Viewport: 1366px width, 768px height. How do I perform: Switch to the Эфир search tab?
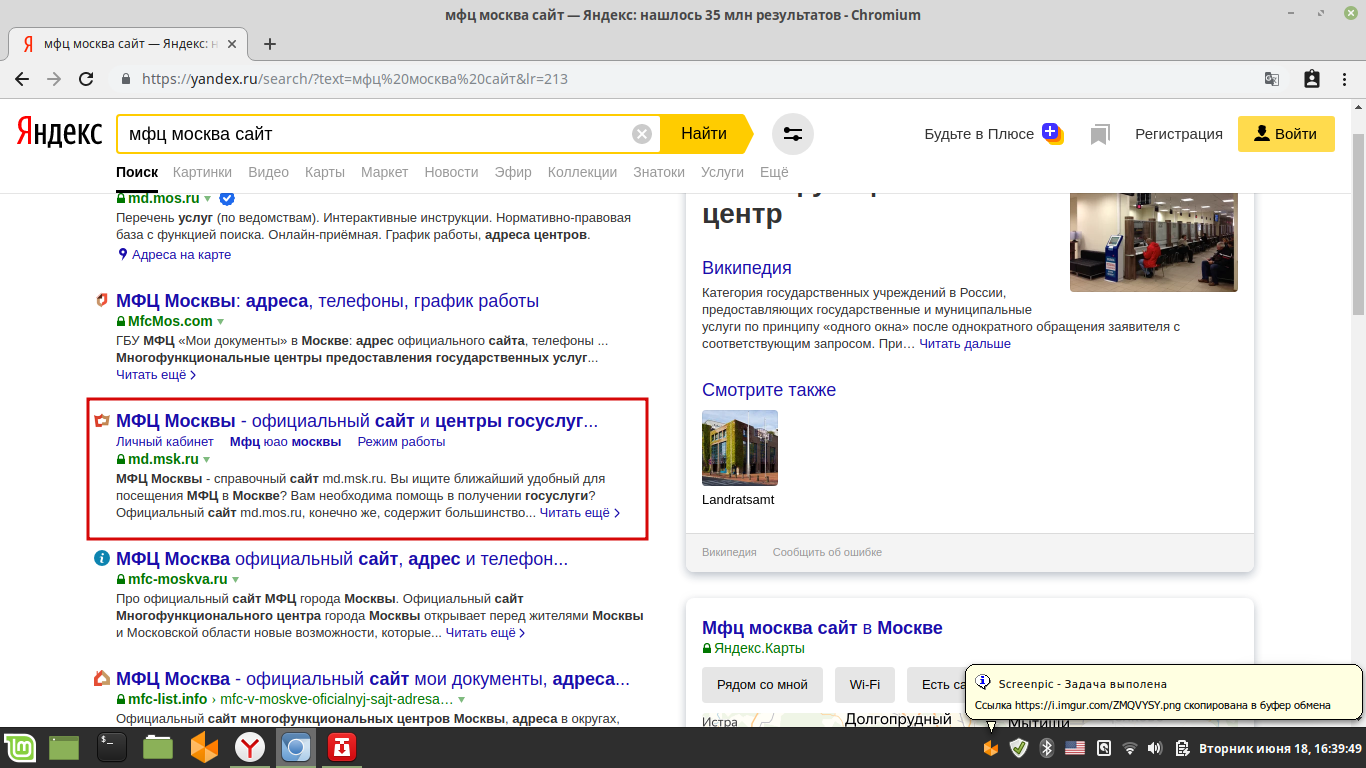click(513, 172)
